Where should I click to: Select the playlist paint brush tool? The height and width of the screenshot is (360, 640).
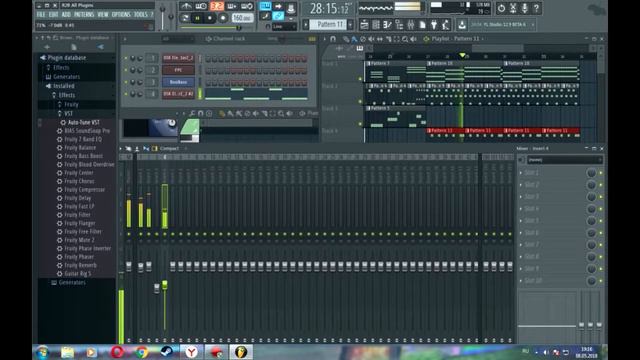click(x=354, y=39)
